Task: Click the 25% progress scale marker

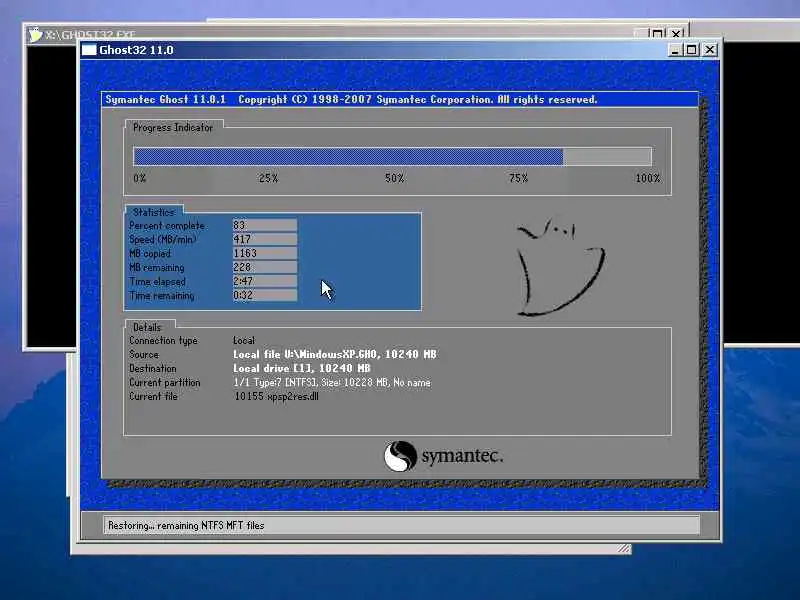Action: click(x=268, y=178)
